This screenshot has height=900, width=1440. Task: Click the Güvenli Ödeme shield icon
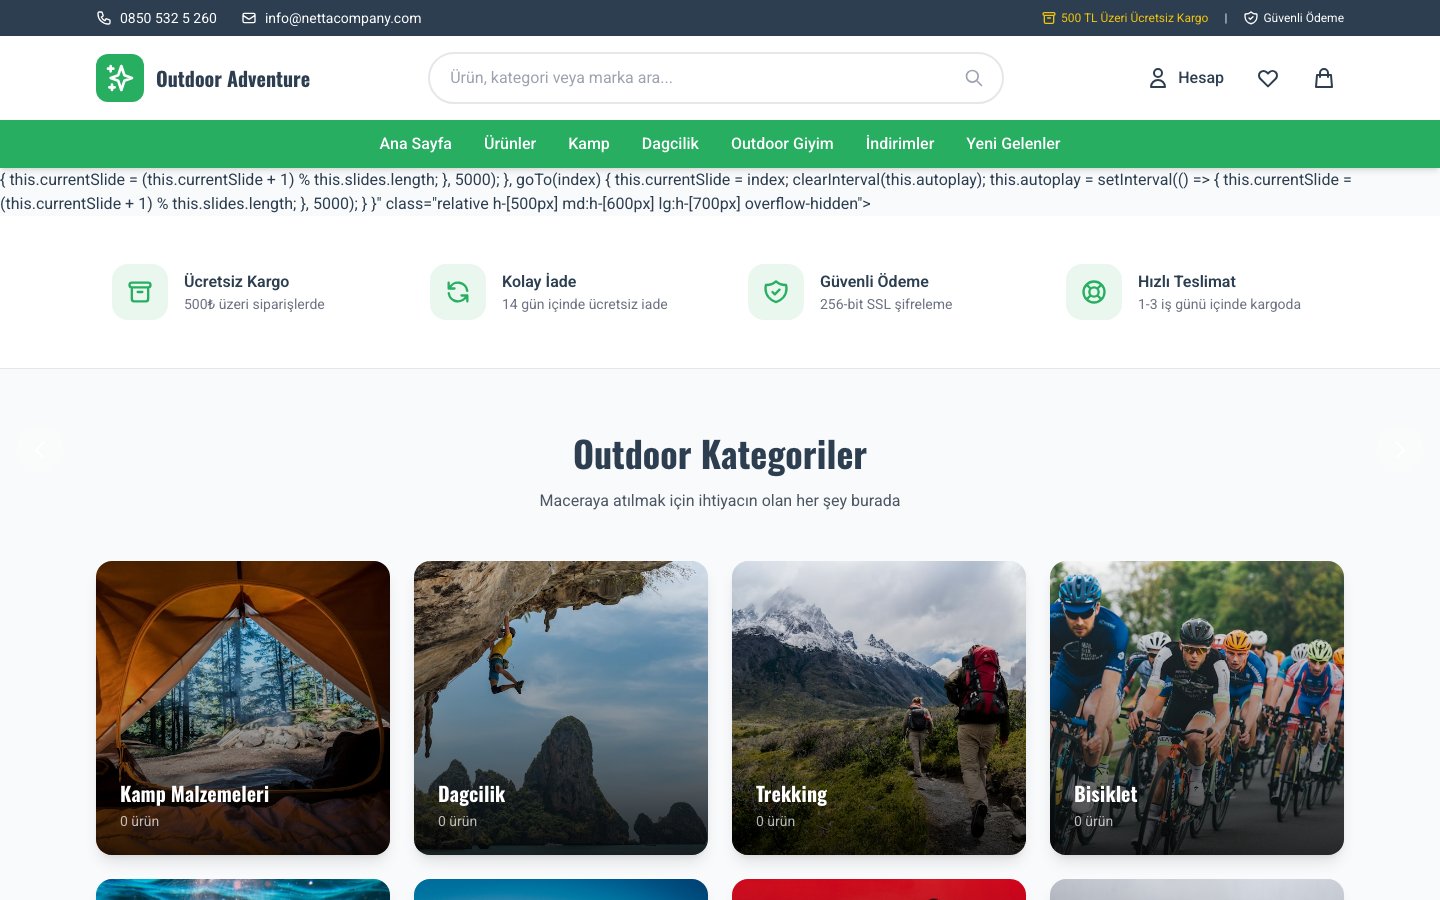tap(776, 292)
